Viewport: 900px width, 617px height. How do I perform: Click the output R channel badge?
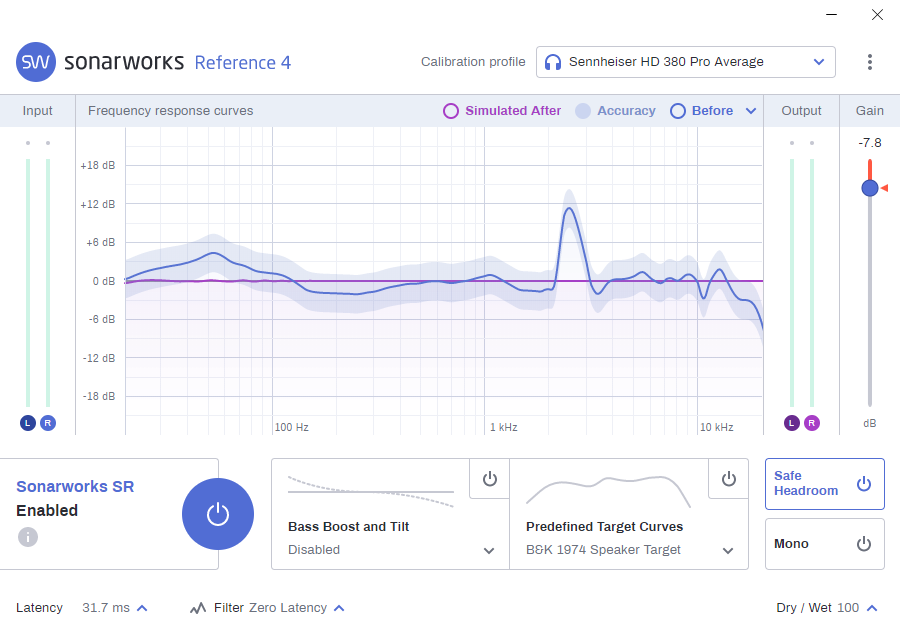[x=812, y=423]
